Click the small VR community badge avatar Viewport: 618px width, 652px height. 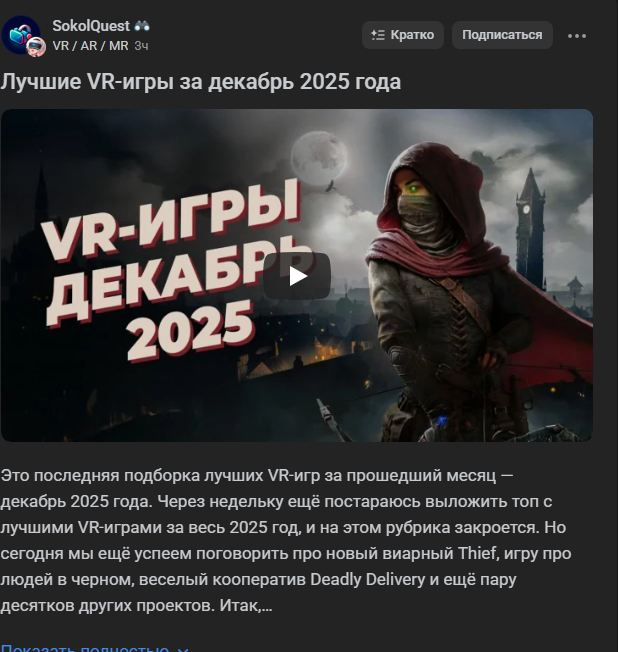click(36, 47)
